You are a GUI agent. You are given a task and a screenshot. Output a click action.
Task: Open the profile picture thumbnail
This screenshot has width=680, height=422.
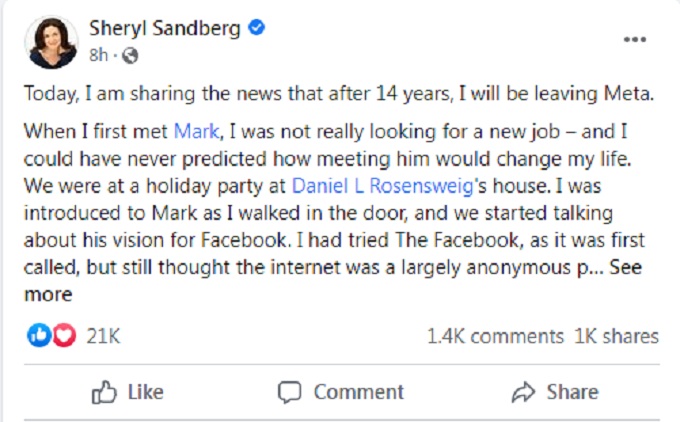(52, 42)
